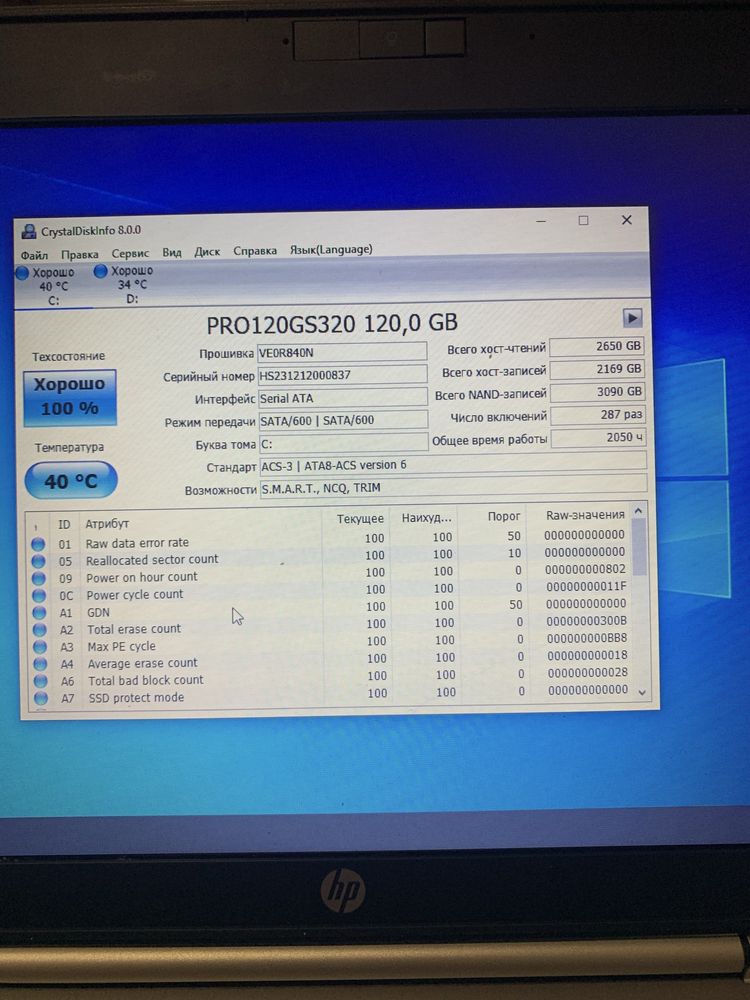This screenshot has width=750, height=1000.
Task: Click the drive letter field C:
Action: coord(344,443)
